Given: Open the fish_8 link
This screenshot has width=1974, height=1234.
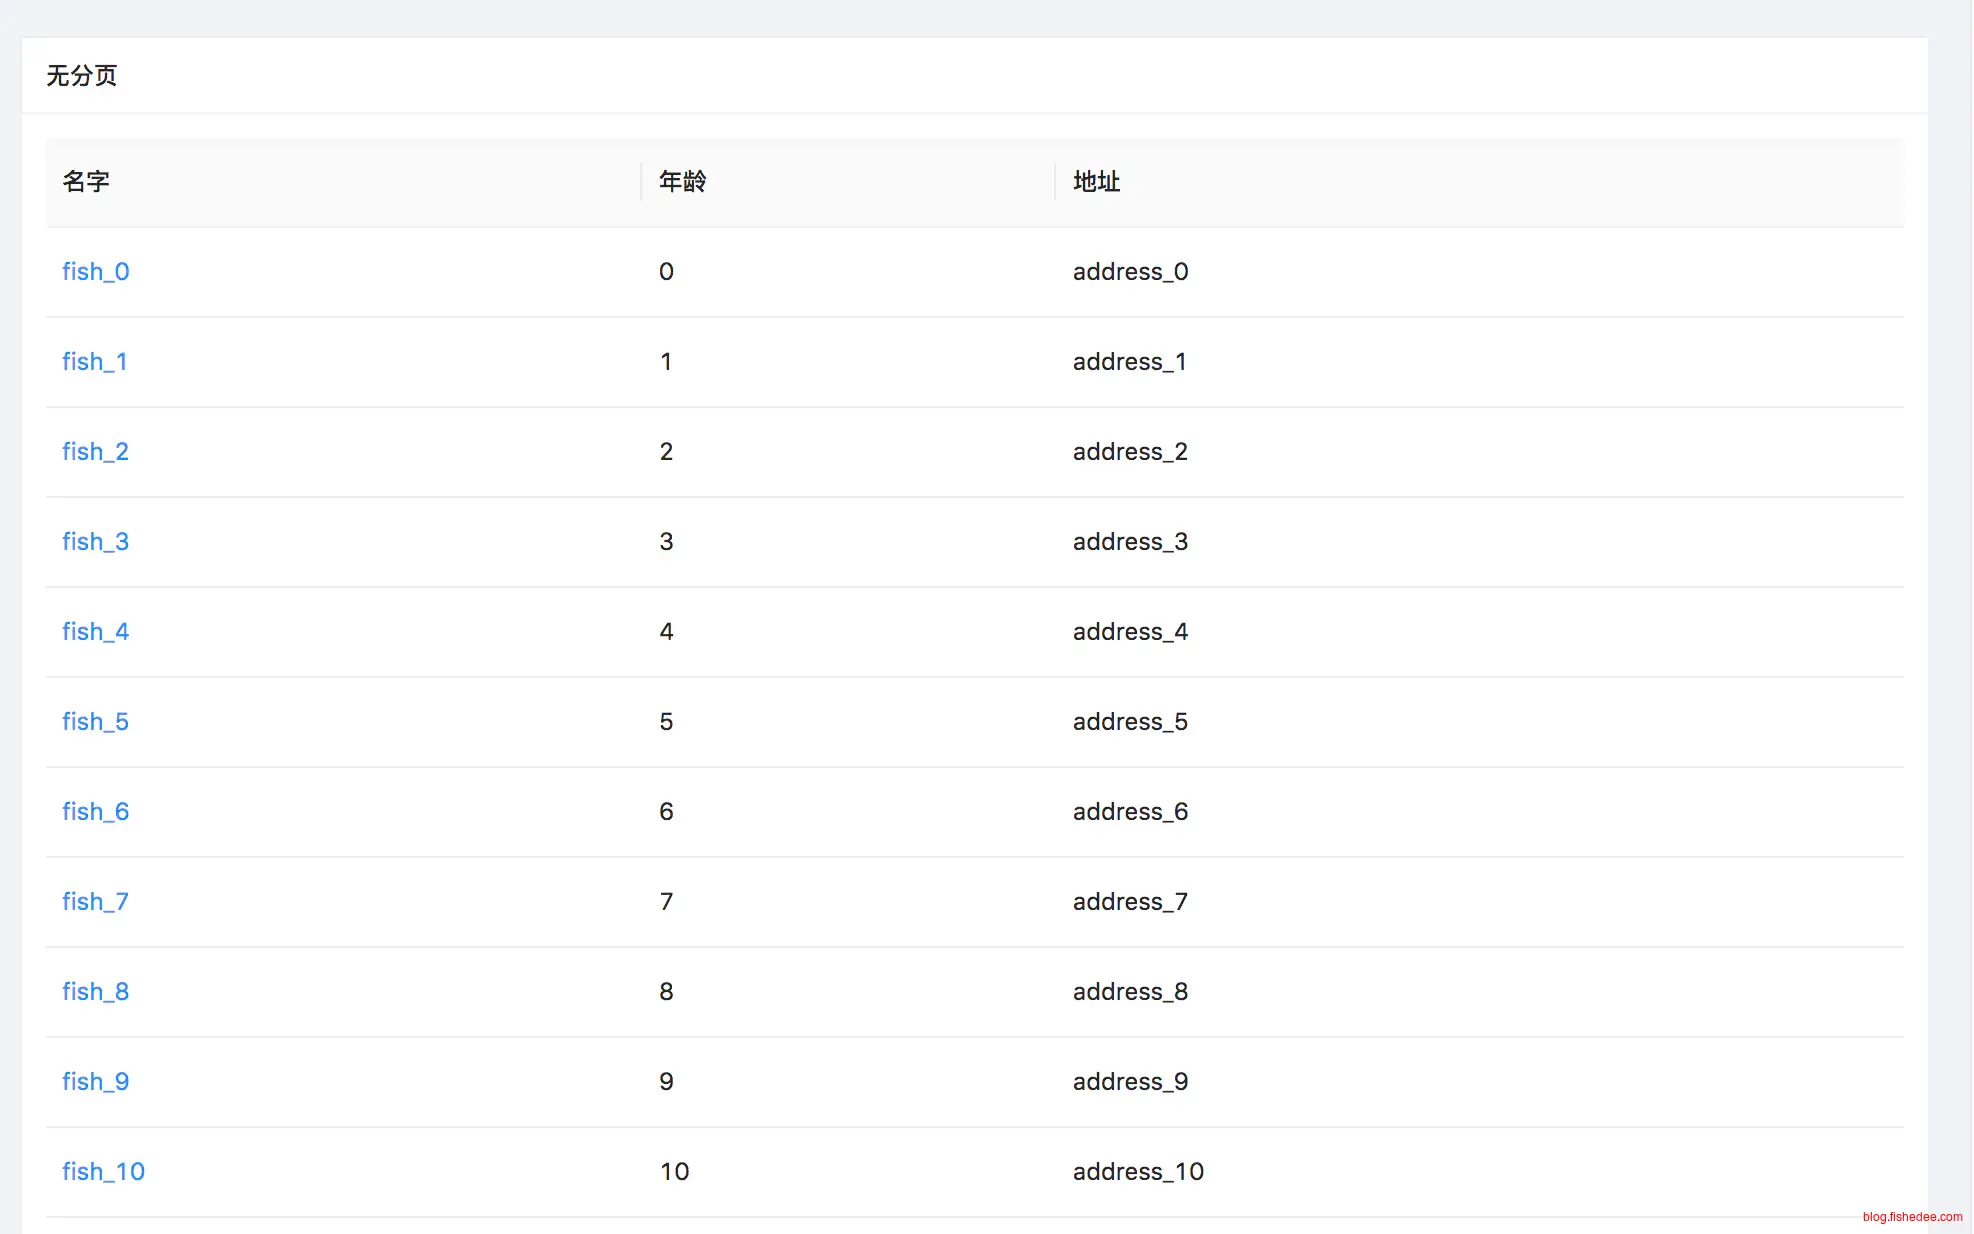Looking at the screenshot, I should tap(95, 992).
